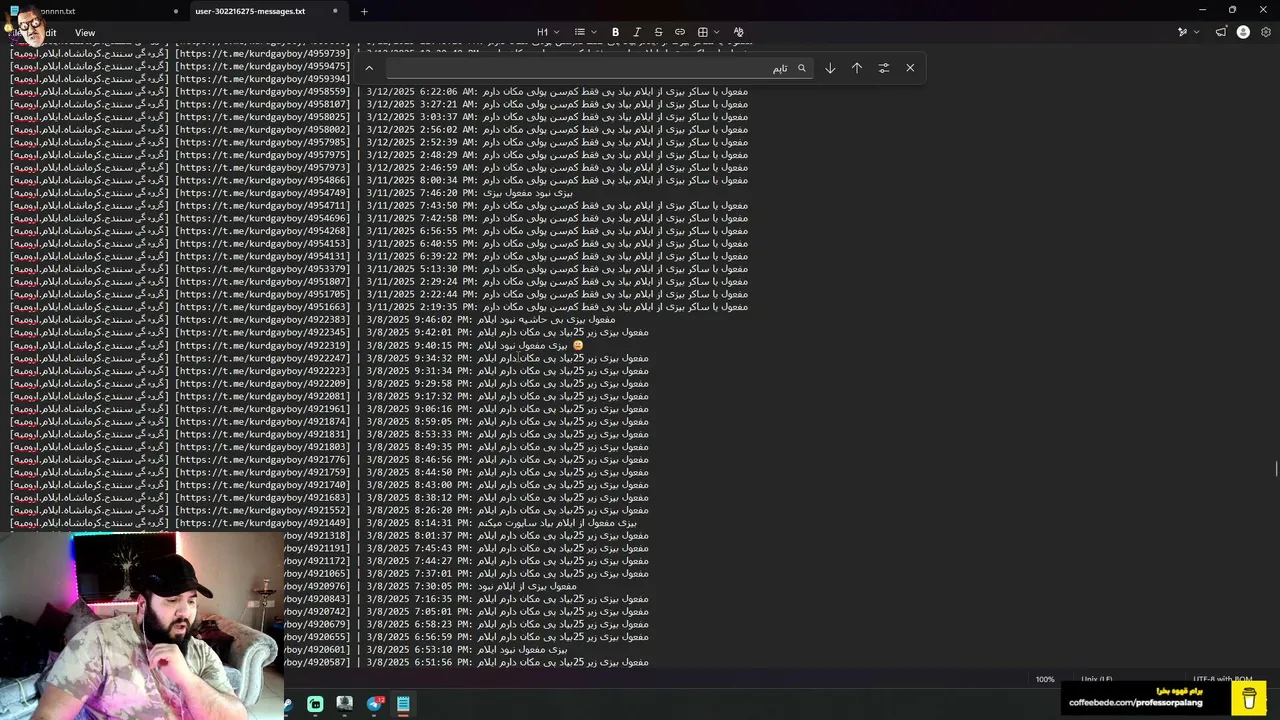Viewport: 1280px width, 720px height.
Task: Open Notepad settings gear
Action: pos(1265,32)
